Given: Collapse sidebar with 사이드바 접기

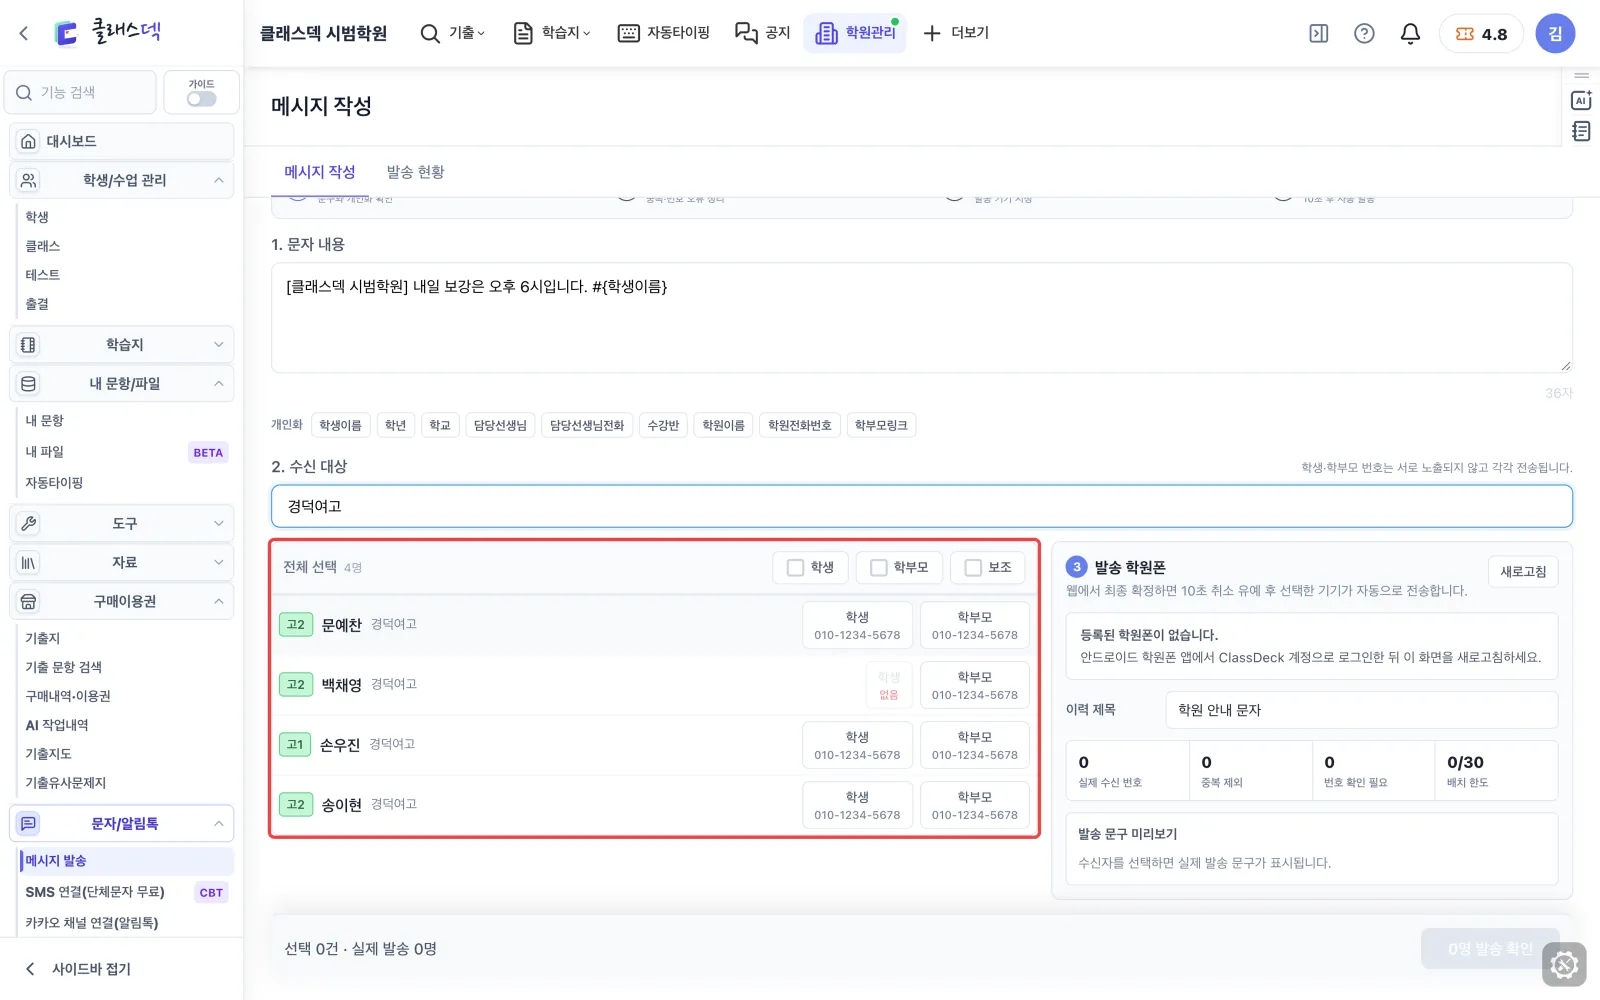Looking at the screenshot, I should click(80, 968).
